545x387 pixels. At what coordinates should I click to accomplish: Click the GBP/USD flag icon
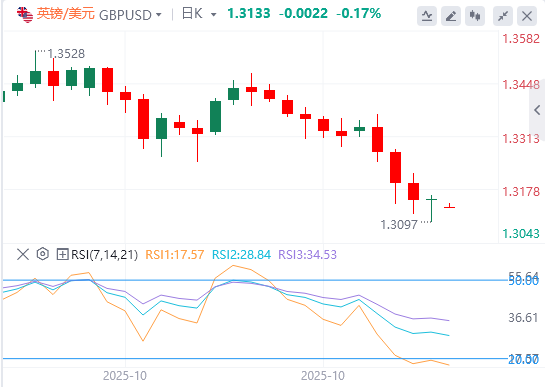point(25,14)
